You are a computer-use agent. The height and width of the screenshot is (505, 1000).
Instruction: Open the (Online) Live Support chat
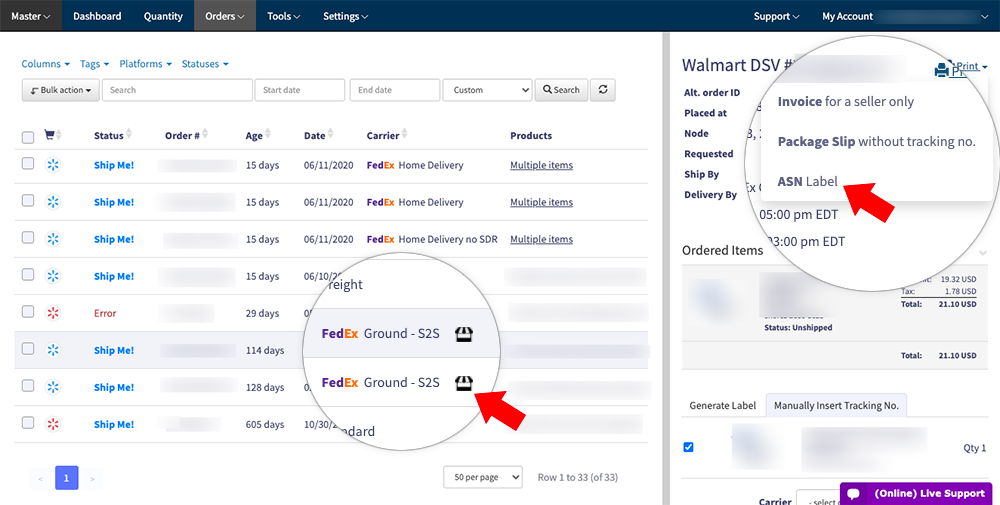(x=916, y=494)
